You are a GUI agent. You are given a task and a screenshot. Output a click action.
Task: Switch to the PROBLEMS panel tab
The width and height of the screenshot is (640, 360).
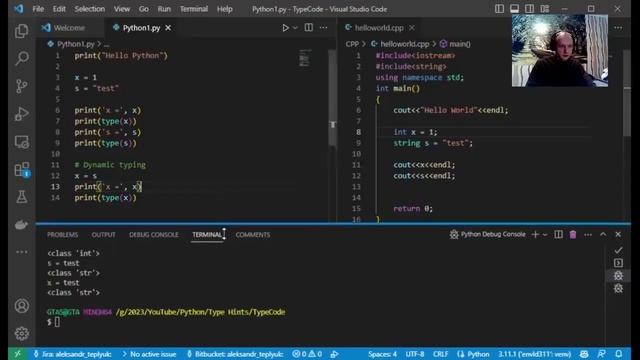tap(62, 235)
